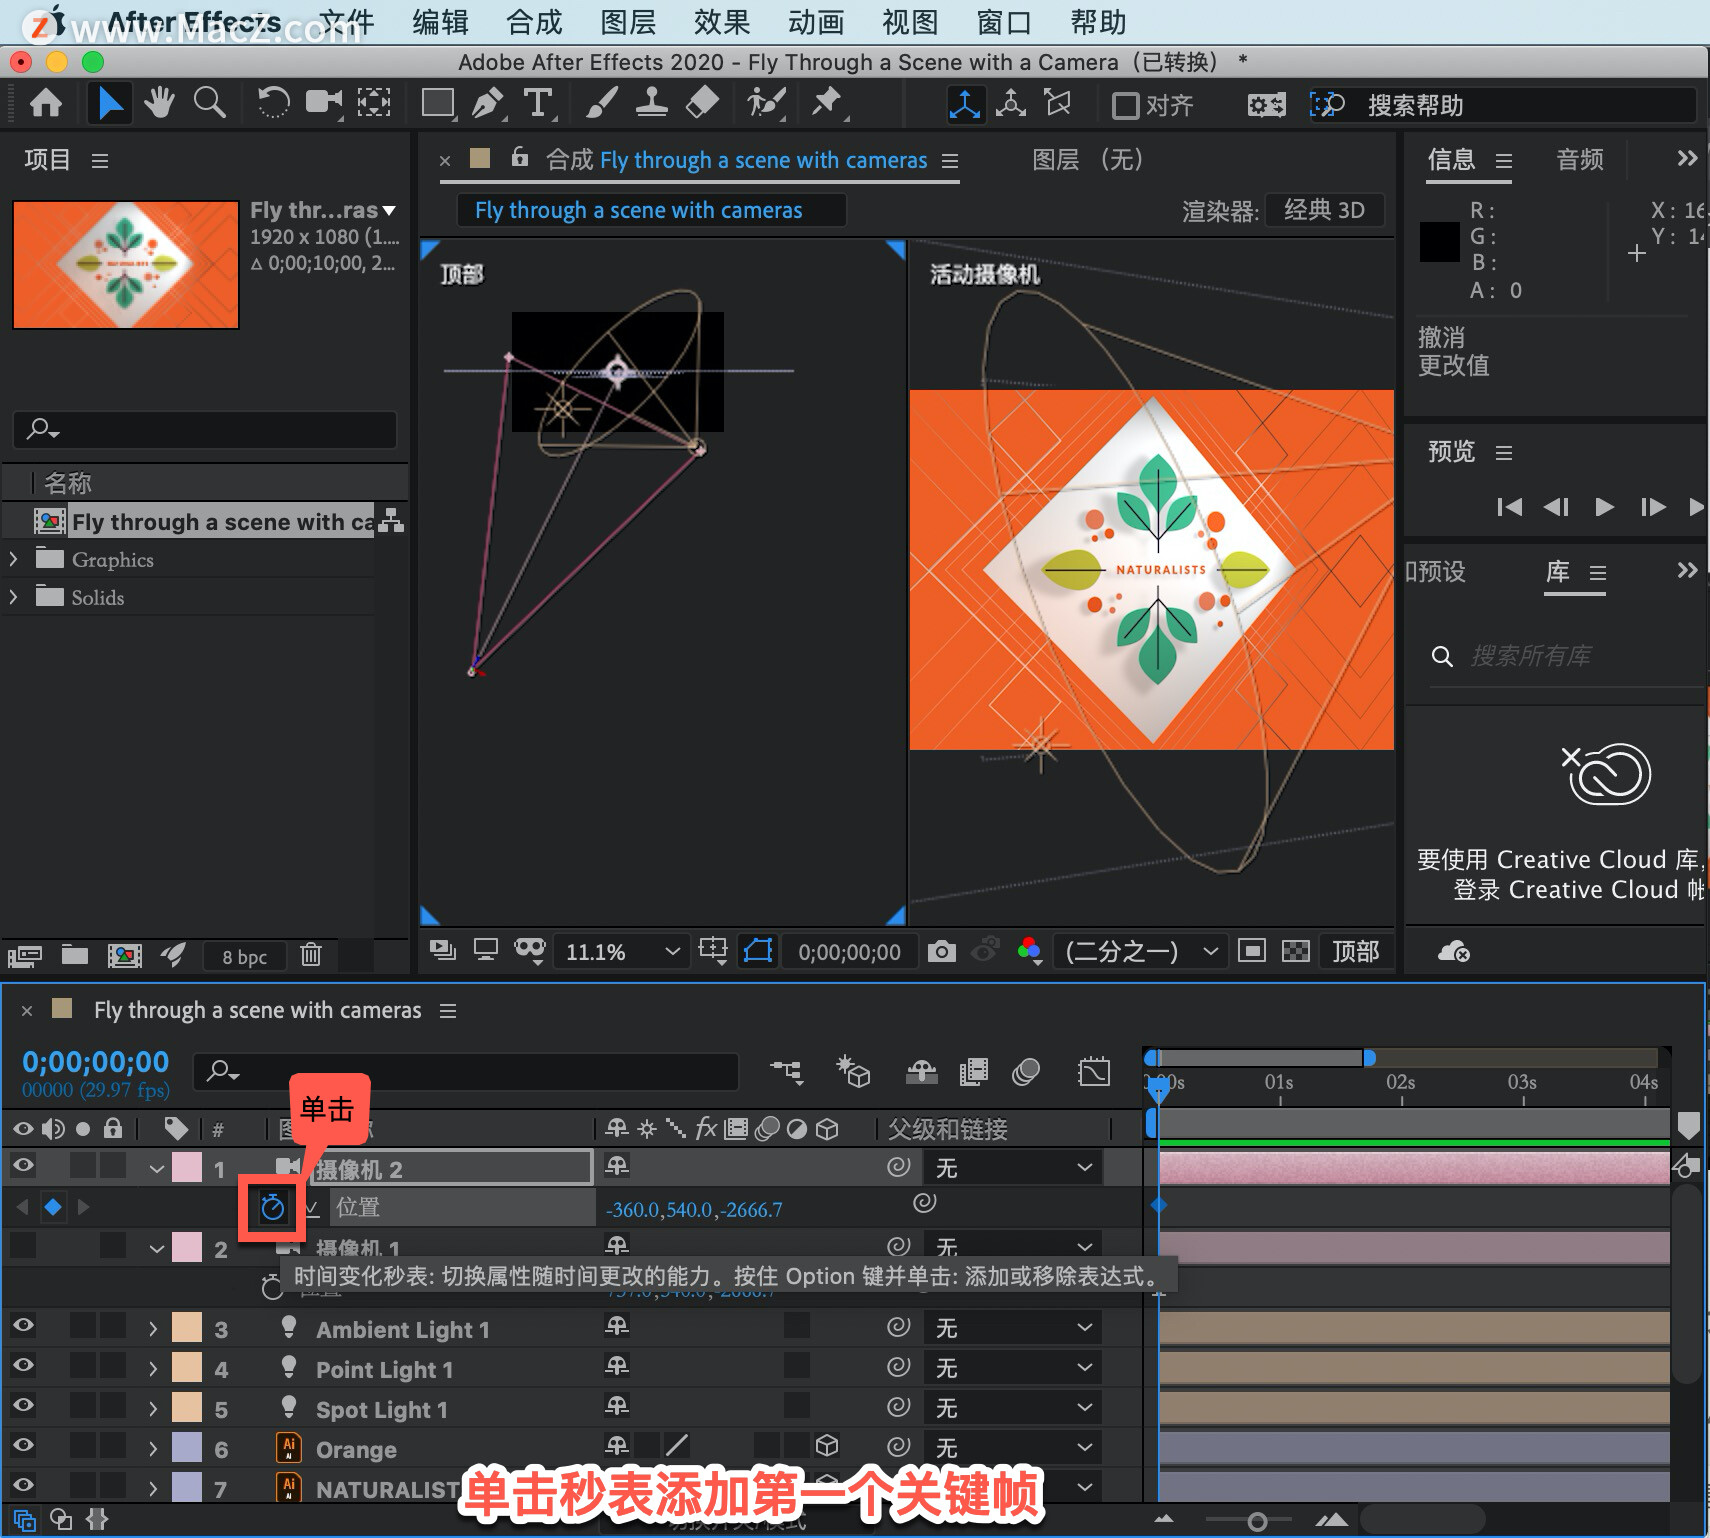Viewport: 1710px width, 1538px height.
Task: Select the Rectangle shape tool
Action: tap(438, 103)
